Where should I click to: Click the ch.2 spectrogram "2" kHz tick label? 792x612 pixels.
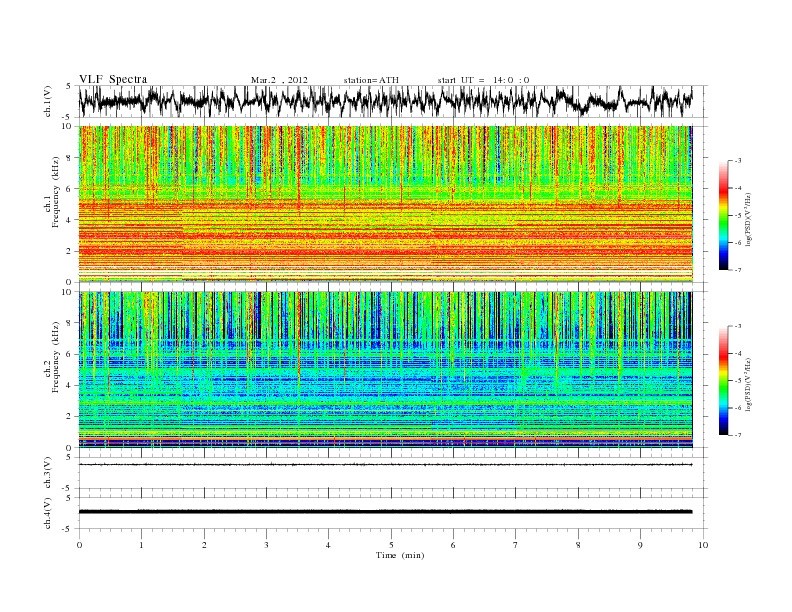pos(70,417)
